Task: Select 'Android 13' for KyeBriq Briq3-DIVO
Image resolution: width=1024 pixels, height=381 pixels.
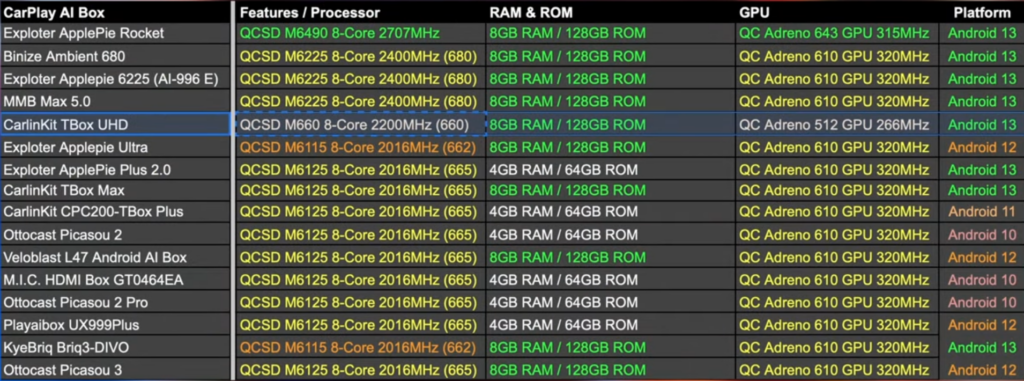Action: (982, 347)
